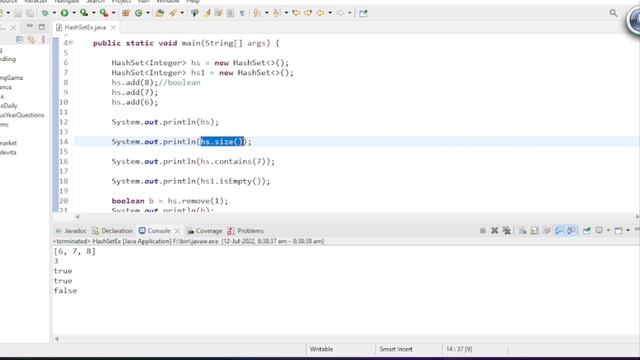Screen dimensions: 640x360
Task: Click the Save disk icon in toolbar
Action: (18, 13)
